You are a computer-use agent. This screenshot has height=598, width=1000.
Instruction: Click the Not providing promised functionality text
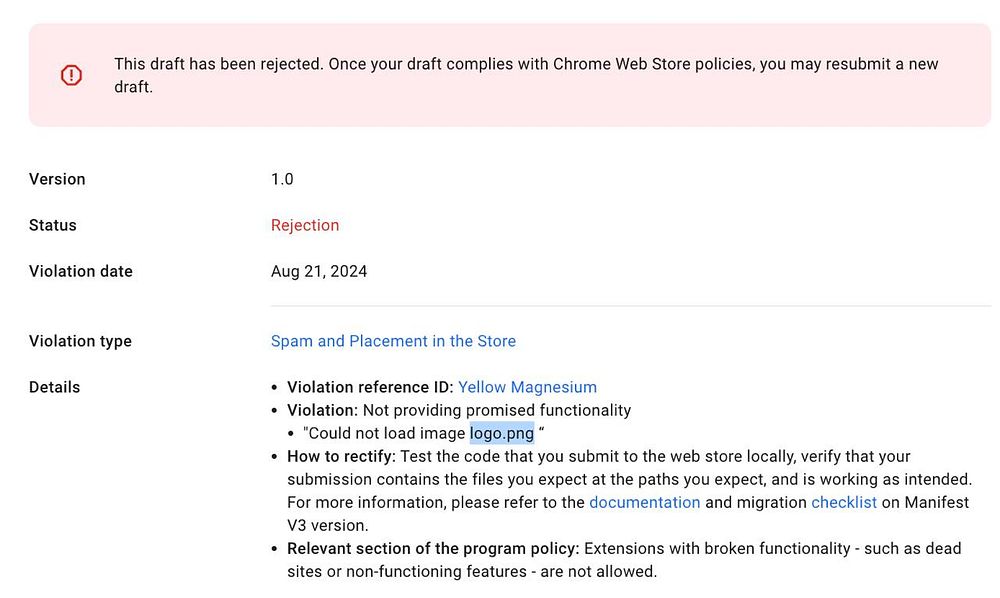click(497, 410)
